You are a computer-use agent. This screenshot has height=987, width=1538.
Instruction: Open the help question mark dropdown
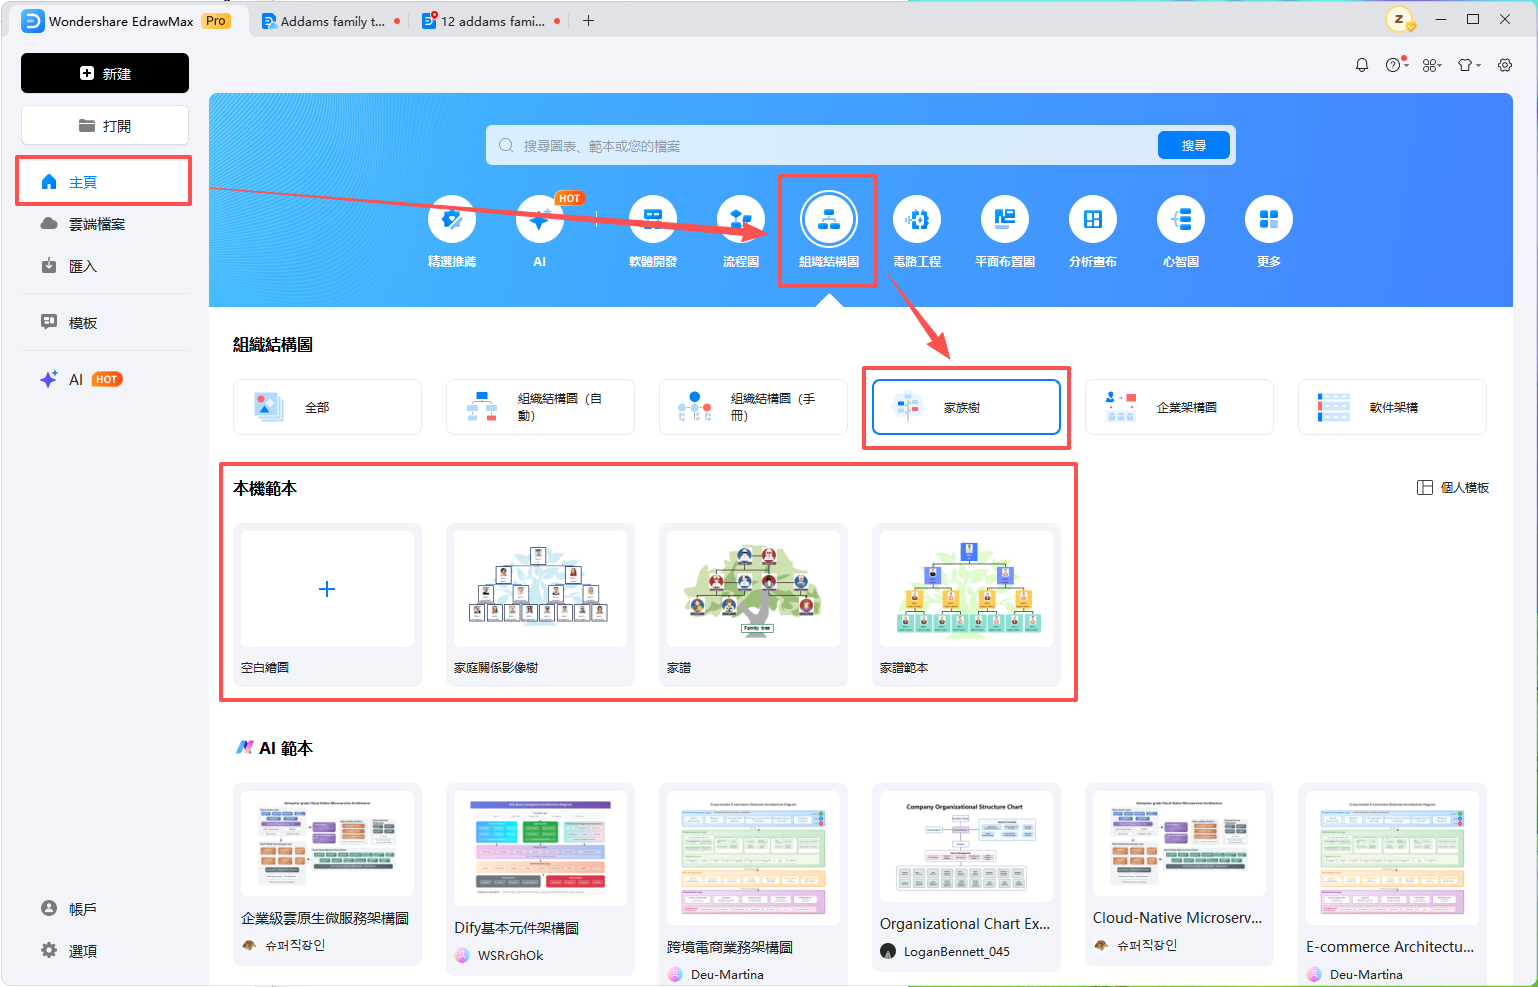click(1397, 65)
